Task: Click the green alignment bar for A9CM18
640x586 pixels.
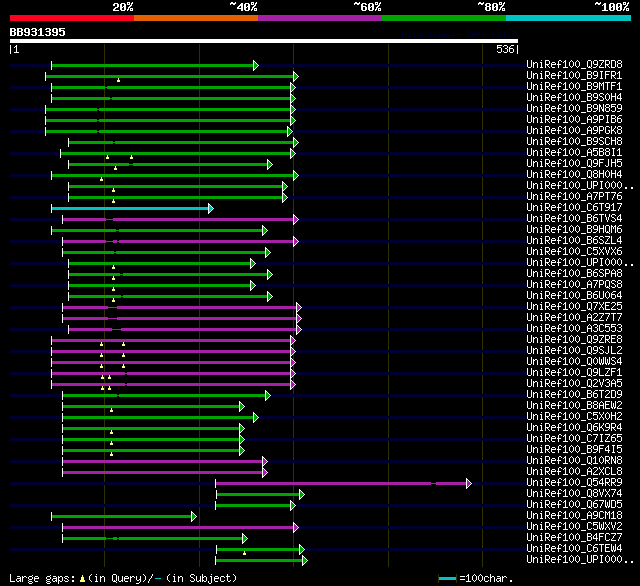Action: (x=122, y=517)
